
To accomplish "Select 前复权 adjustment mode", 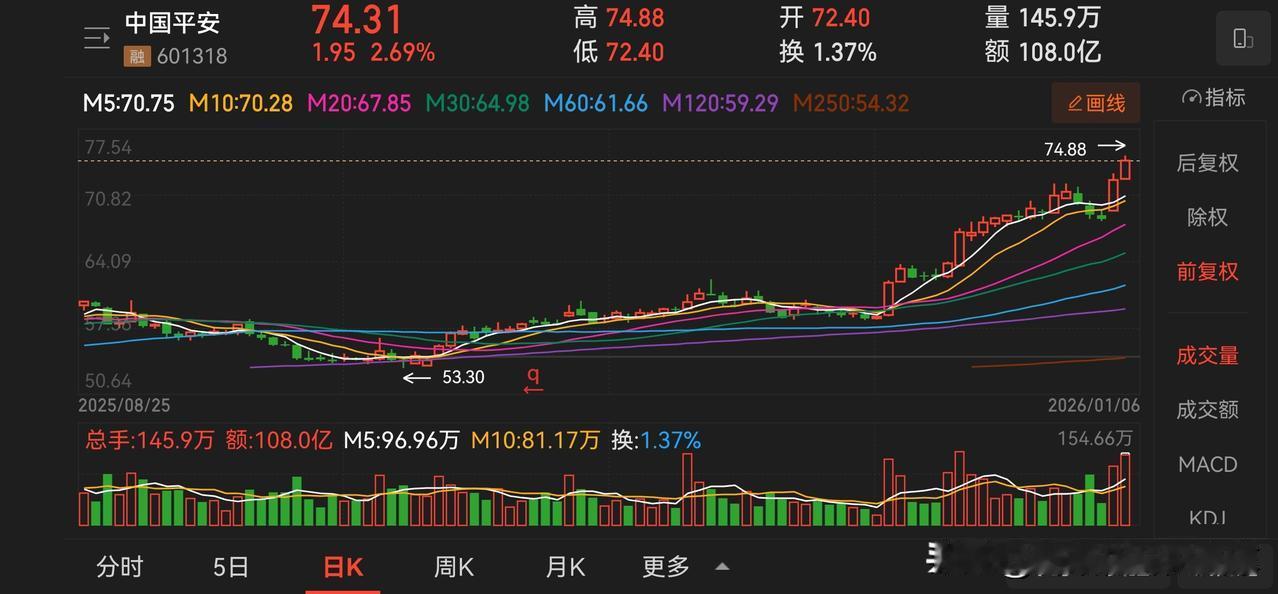I will (x=1207, y=272).
